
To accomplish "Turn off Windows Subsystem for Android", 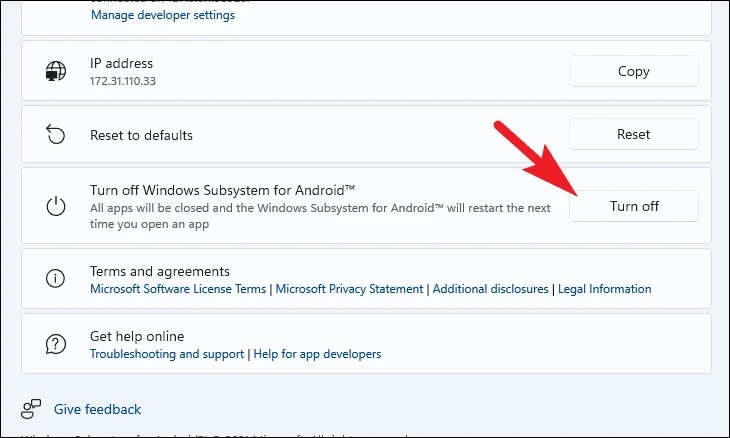I will pyautogui.click(x=634, y=206).
